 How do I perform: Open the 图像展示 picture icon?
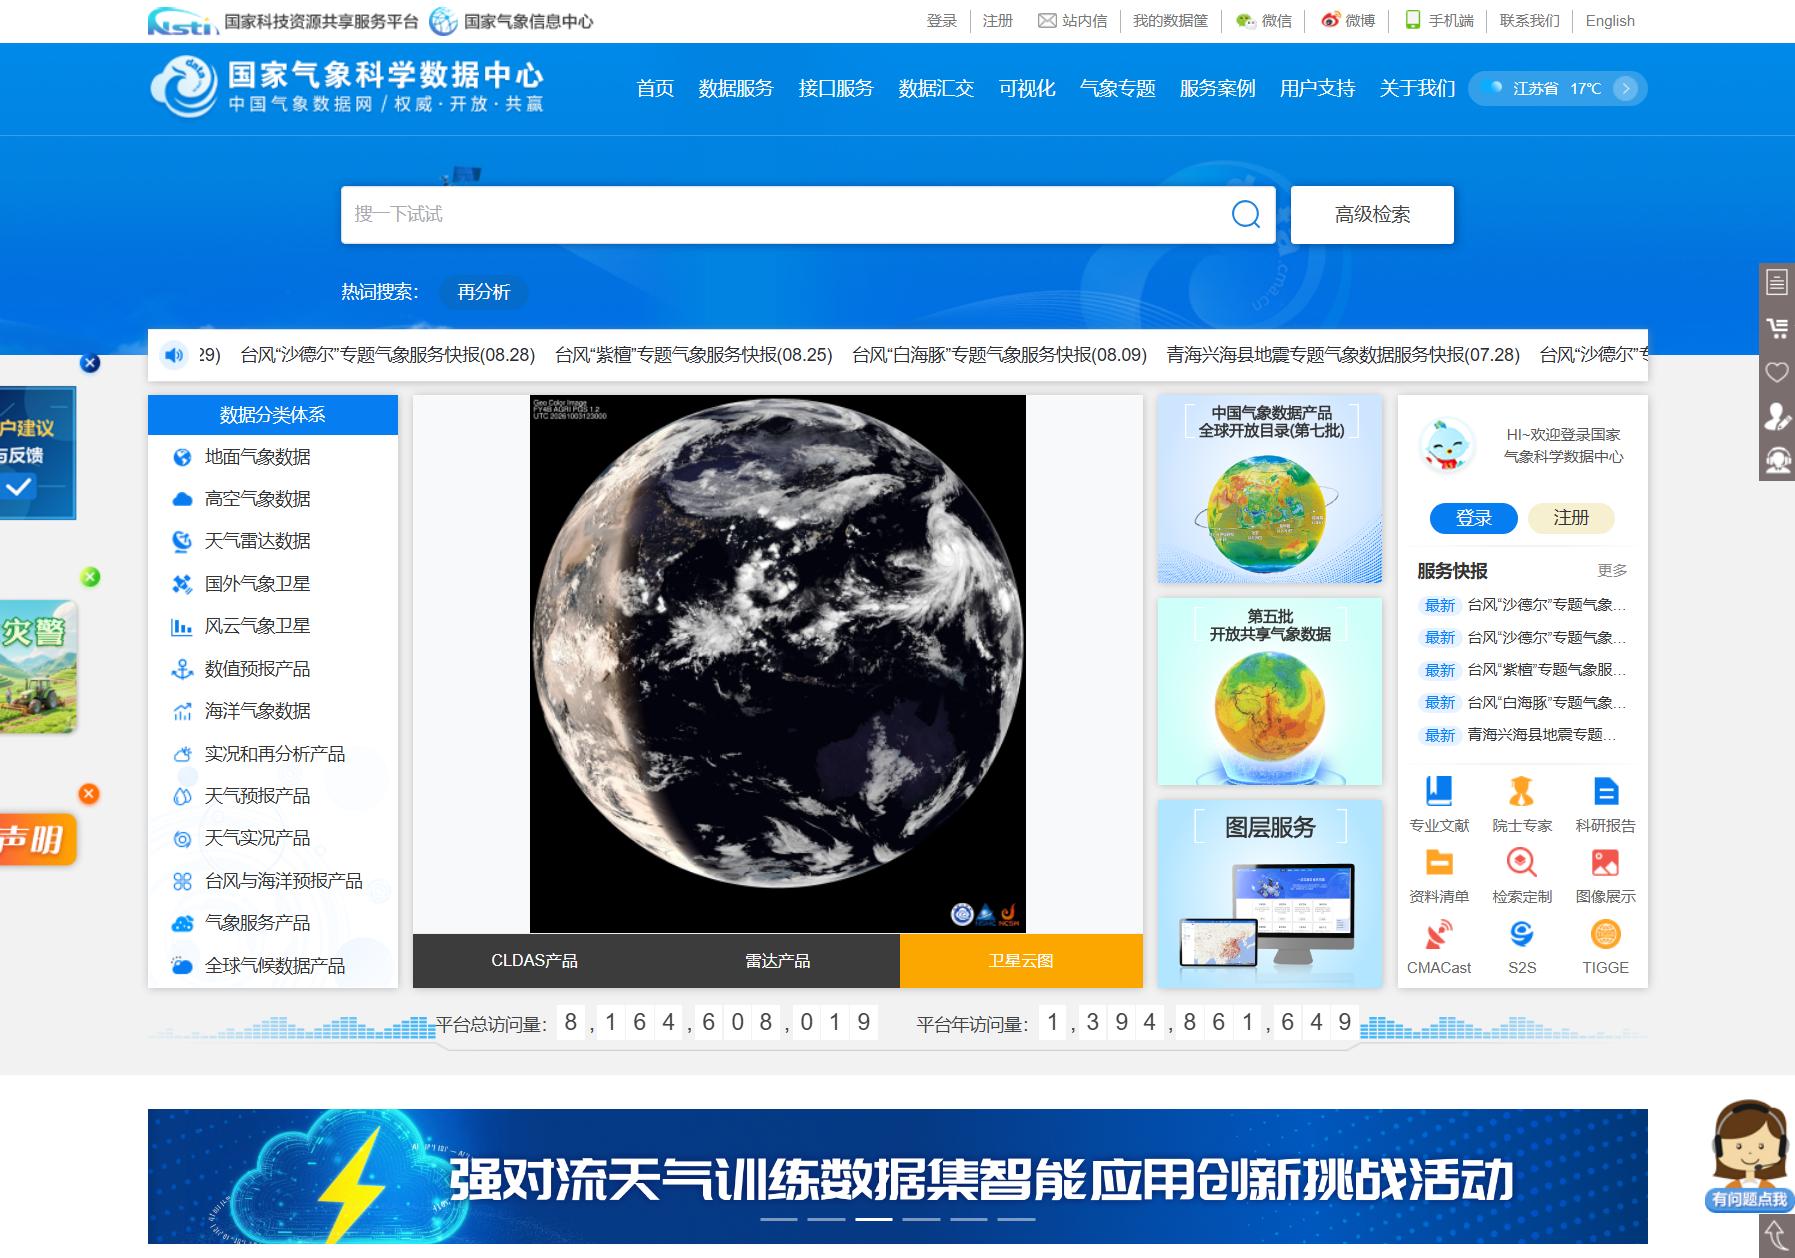1605,862
